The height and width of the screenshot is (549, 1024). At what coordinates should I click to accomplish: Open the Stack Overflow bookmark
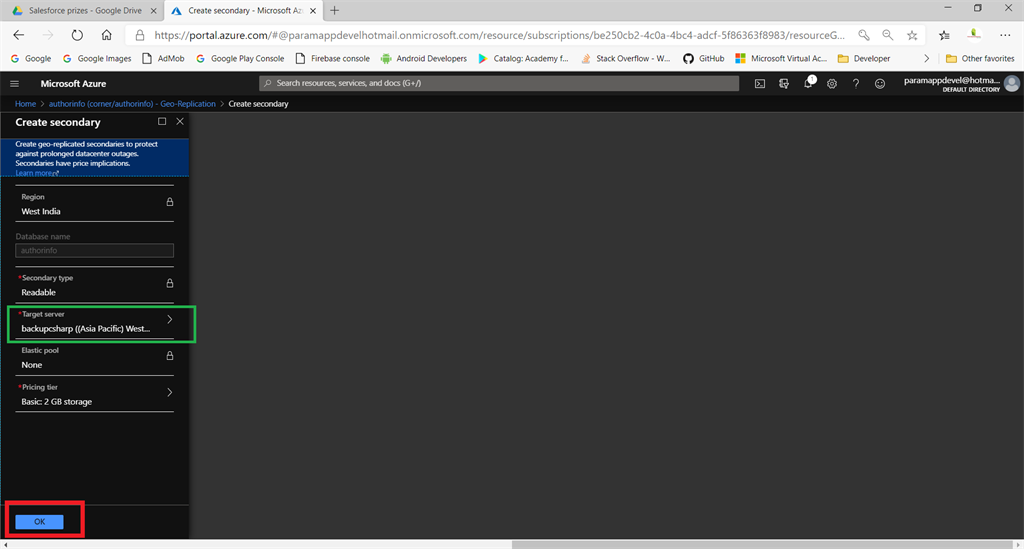coord(626,59)
